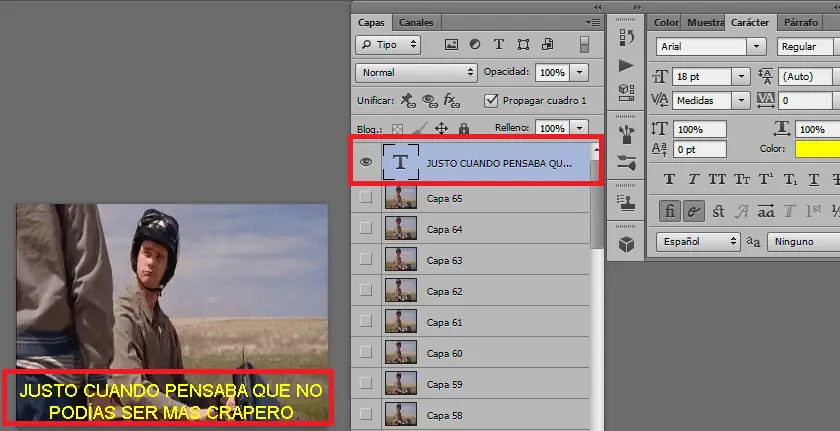Open Ninguno anti-aliasing dropdown

(803, 241)
